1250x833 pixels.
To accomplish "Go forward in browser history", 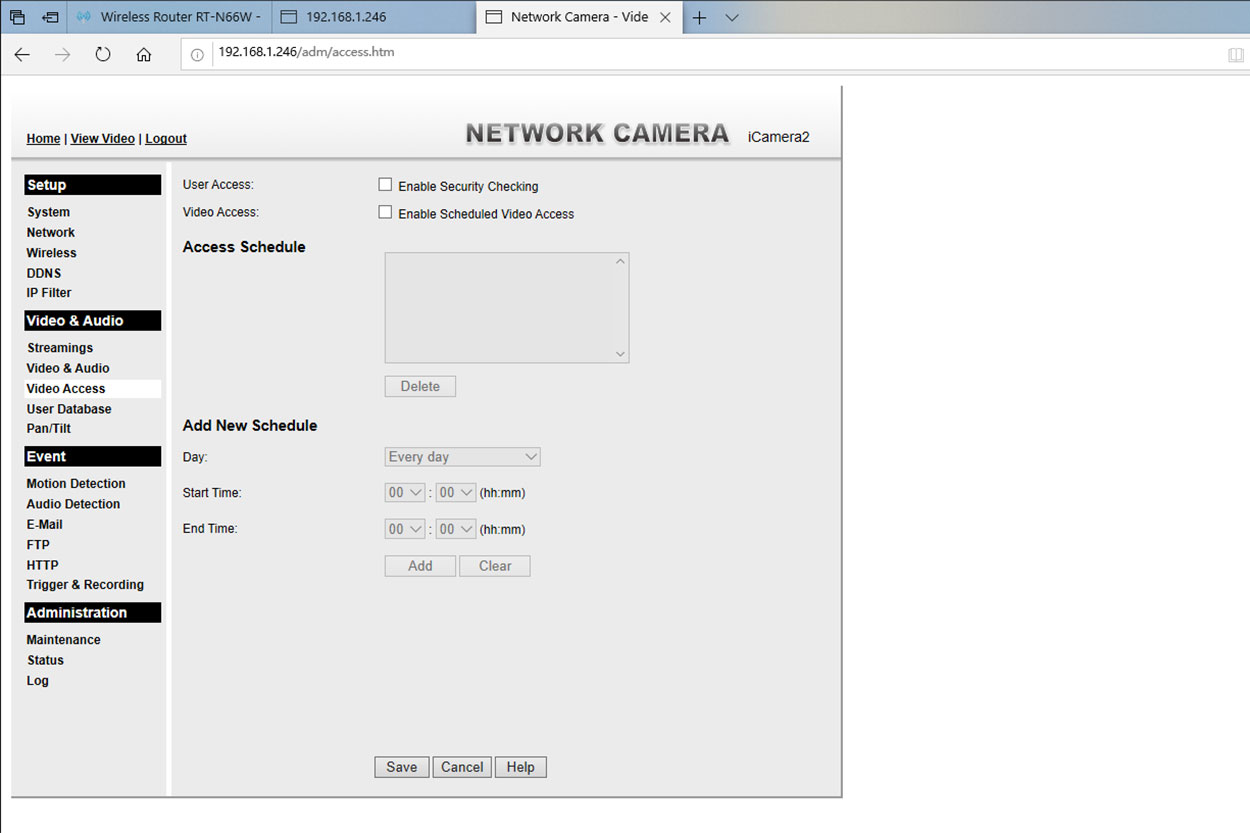I will pyautogui.click(x=62, y=55).
